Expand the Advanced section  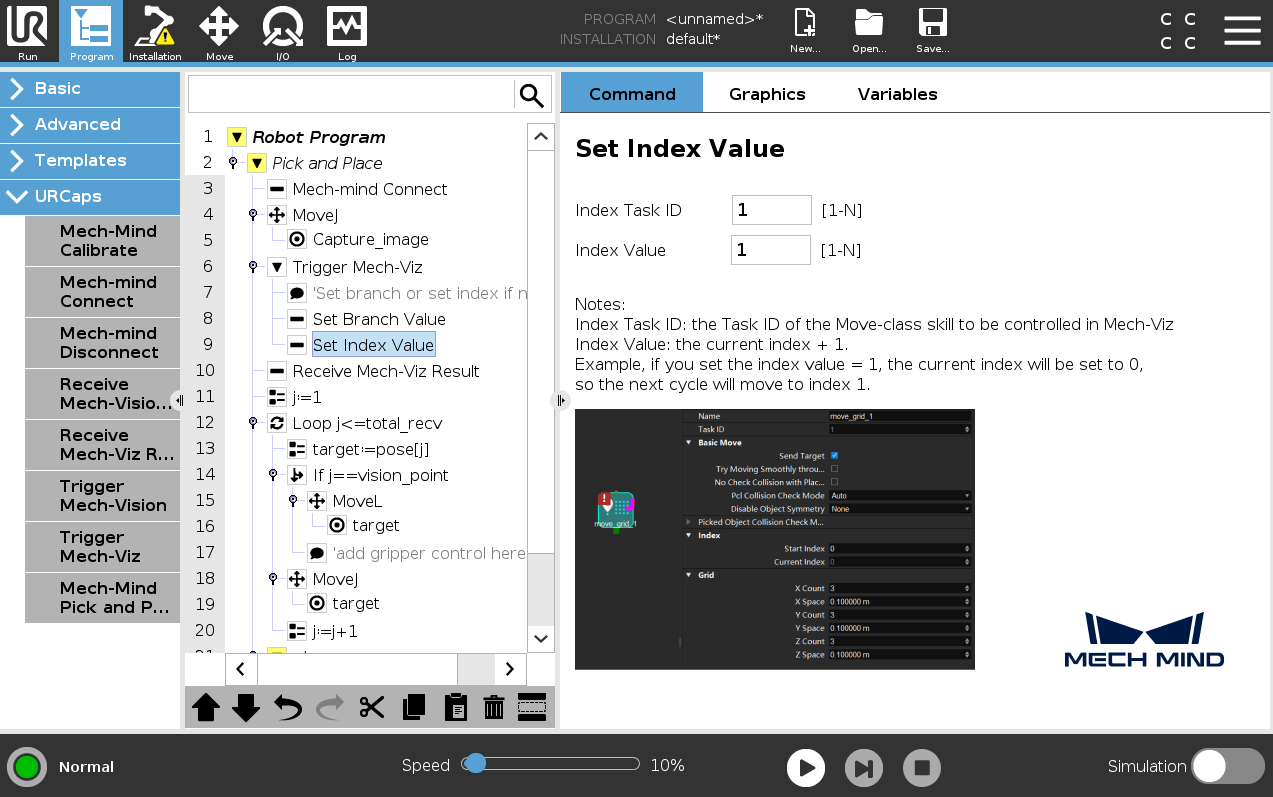pos(90,124)
